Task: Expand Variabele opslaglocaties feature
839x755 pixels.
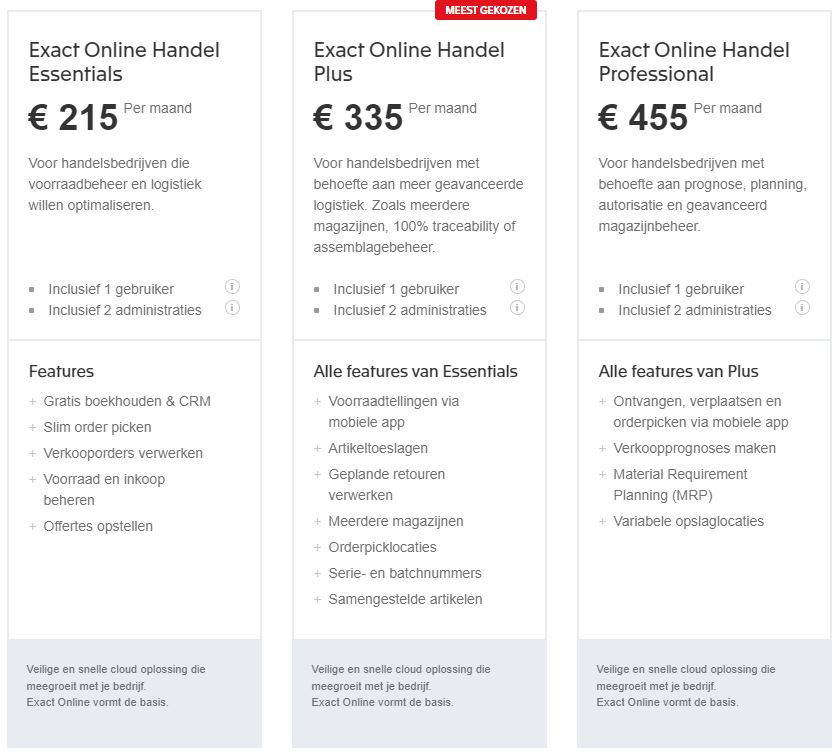Action: 688,521
